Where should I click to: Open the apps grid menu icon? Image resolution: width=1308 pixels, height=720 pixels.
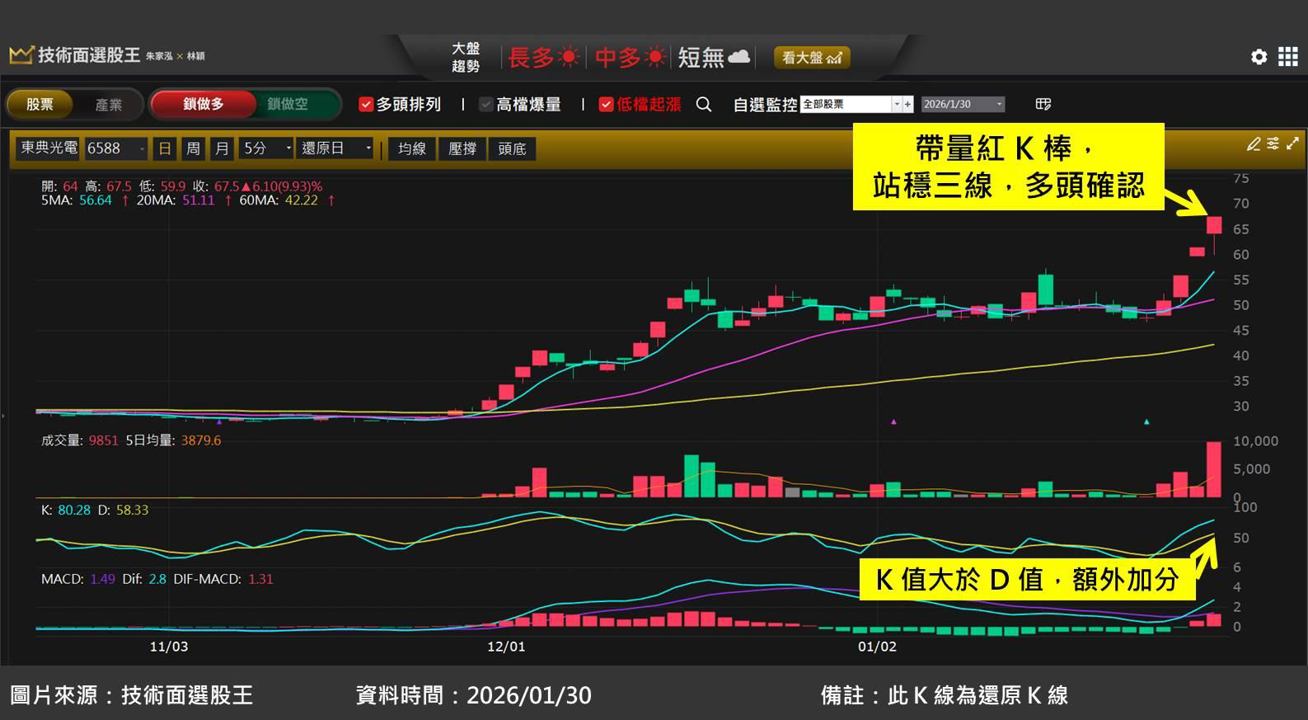(x=1288, y=57)
